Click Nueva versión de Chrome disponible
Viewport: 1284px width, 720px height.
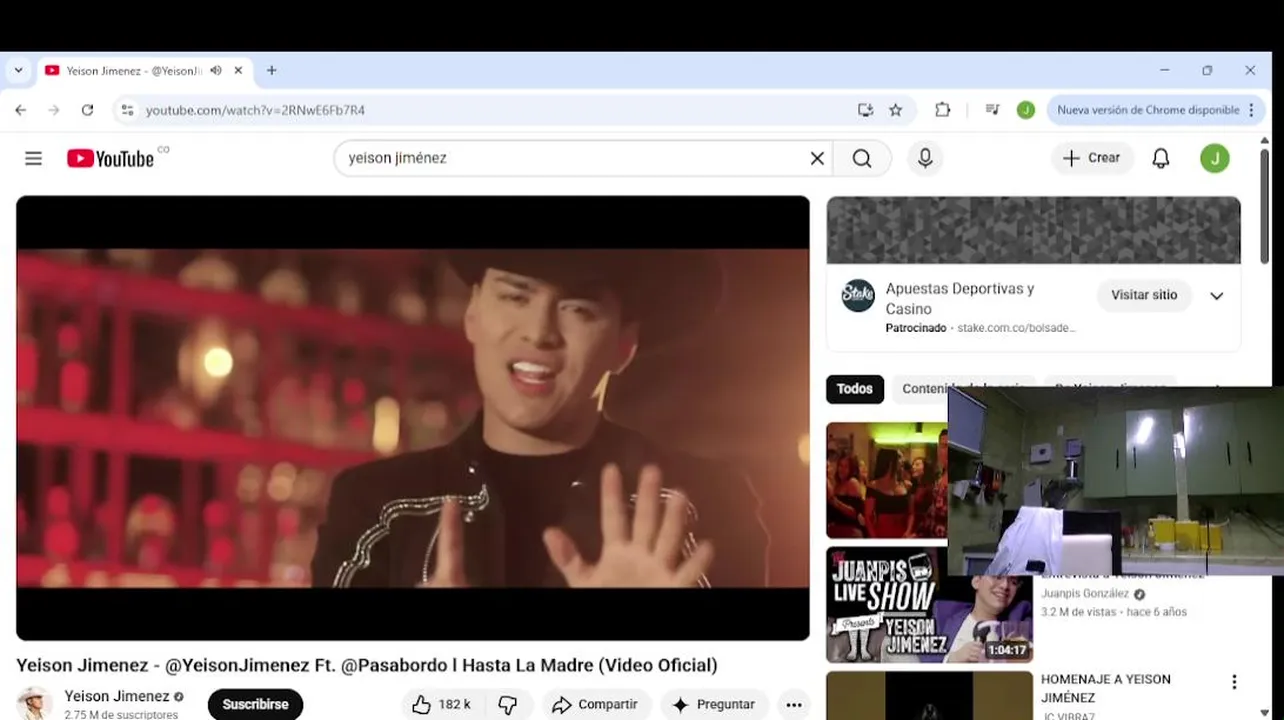coord(1148,110)
